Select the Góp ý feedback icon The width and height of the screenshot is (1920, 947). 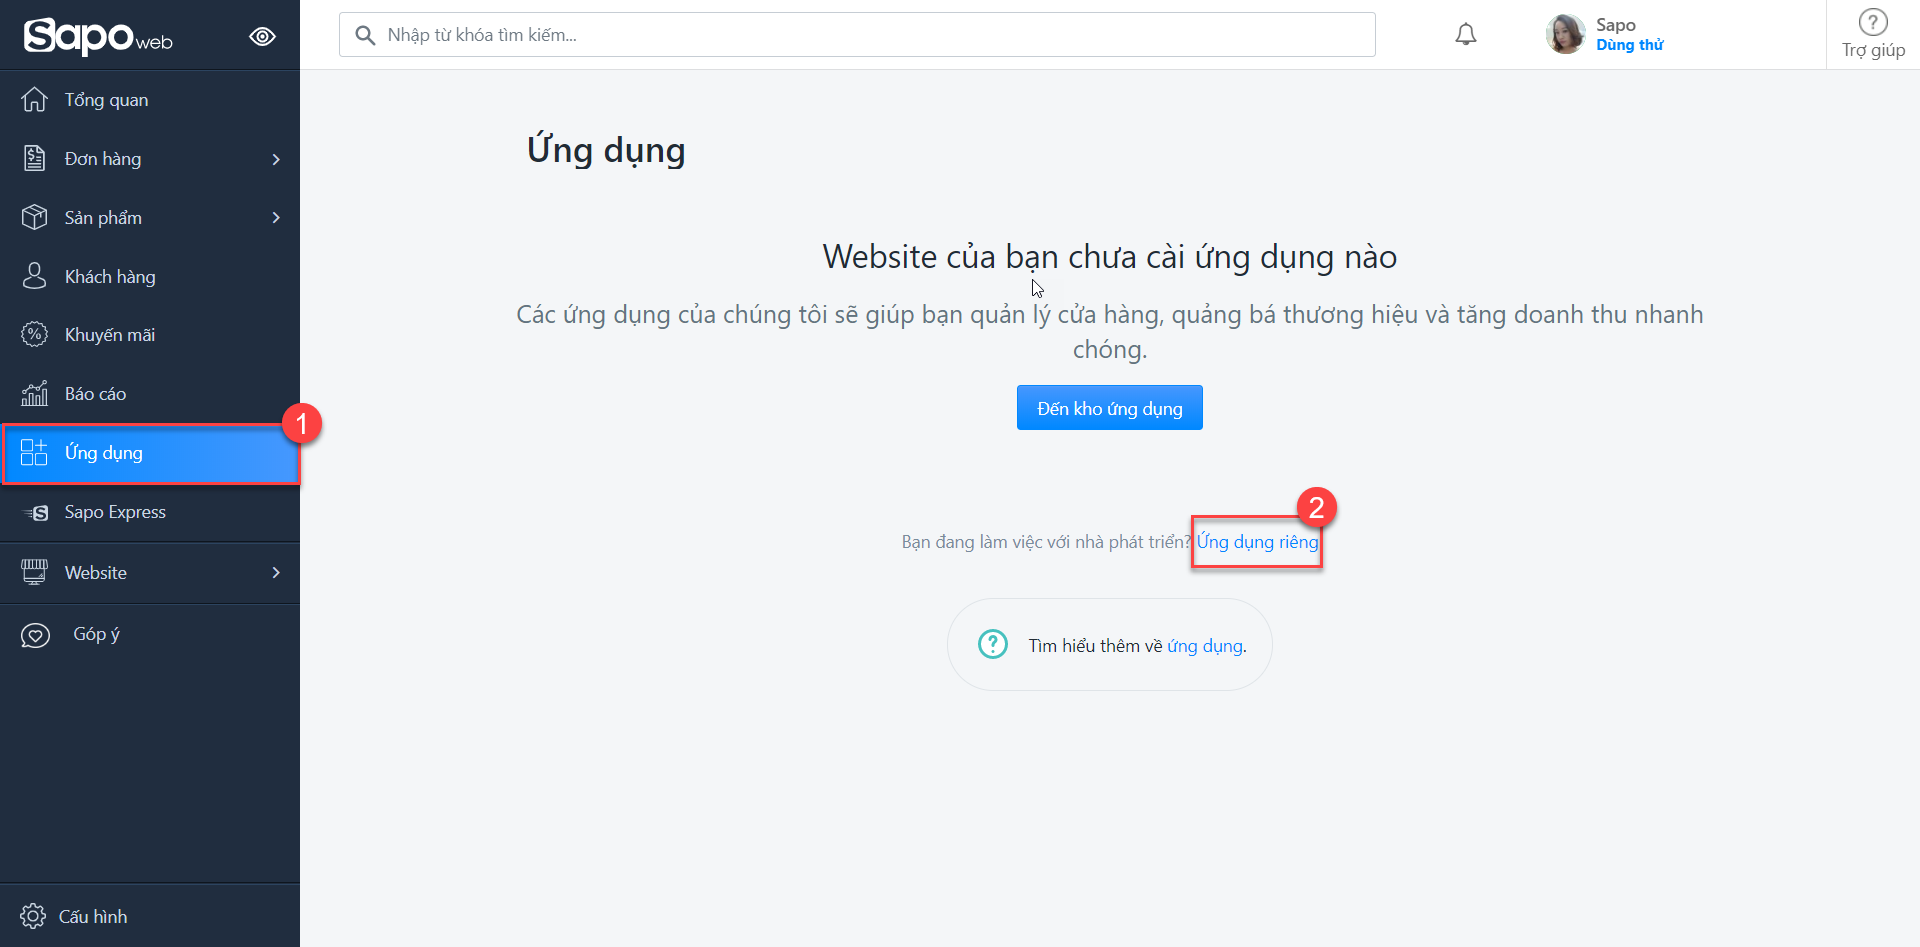tap(35, 634)
